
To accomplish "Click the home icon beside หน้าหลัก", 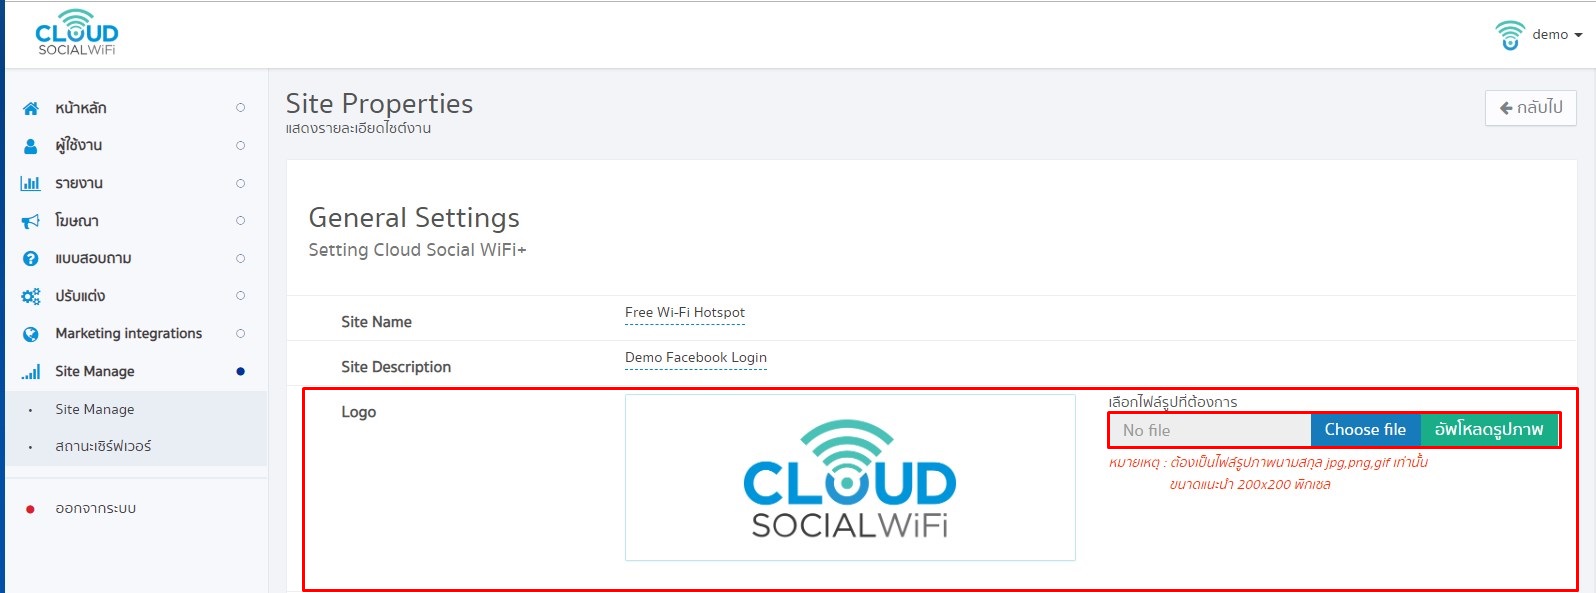I will (31, 108).
